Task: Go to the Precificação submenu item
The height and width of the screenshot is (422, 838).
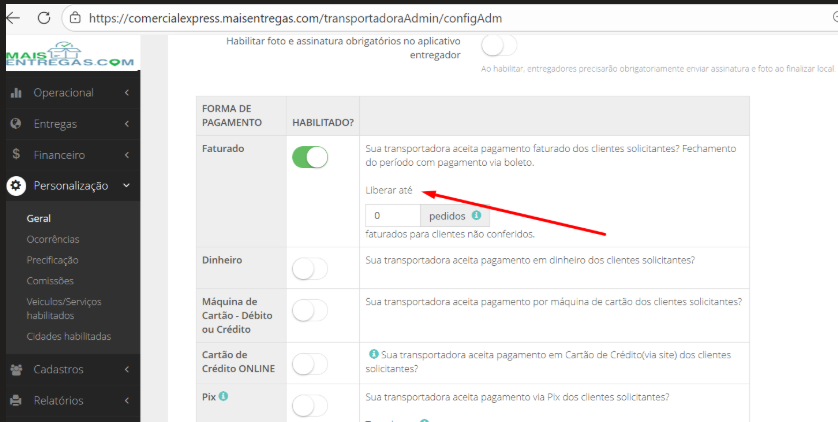Action: pos(52,260)
